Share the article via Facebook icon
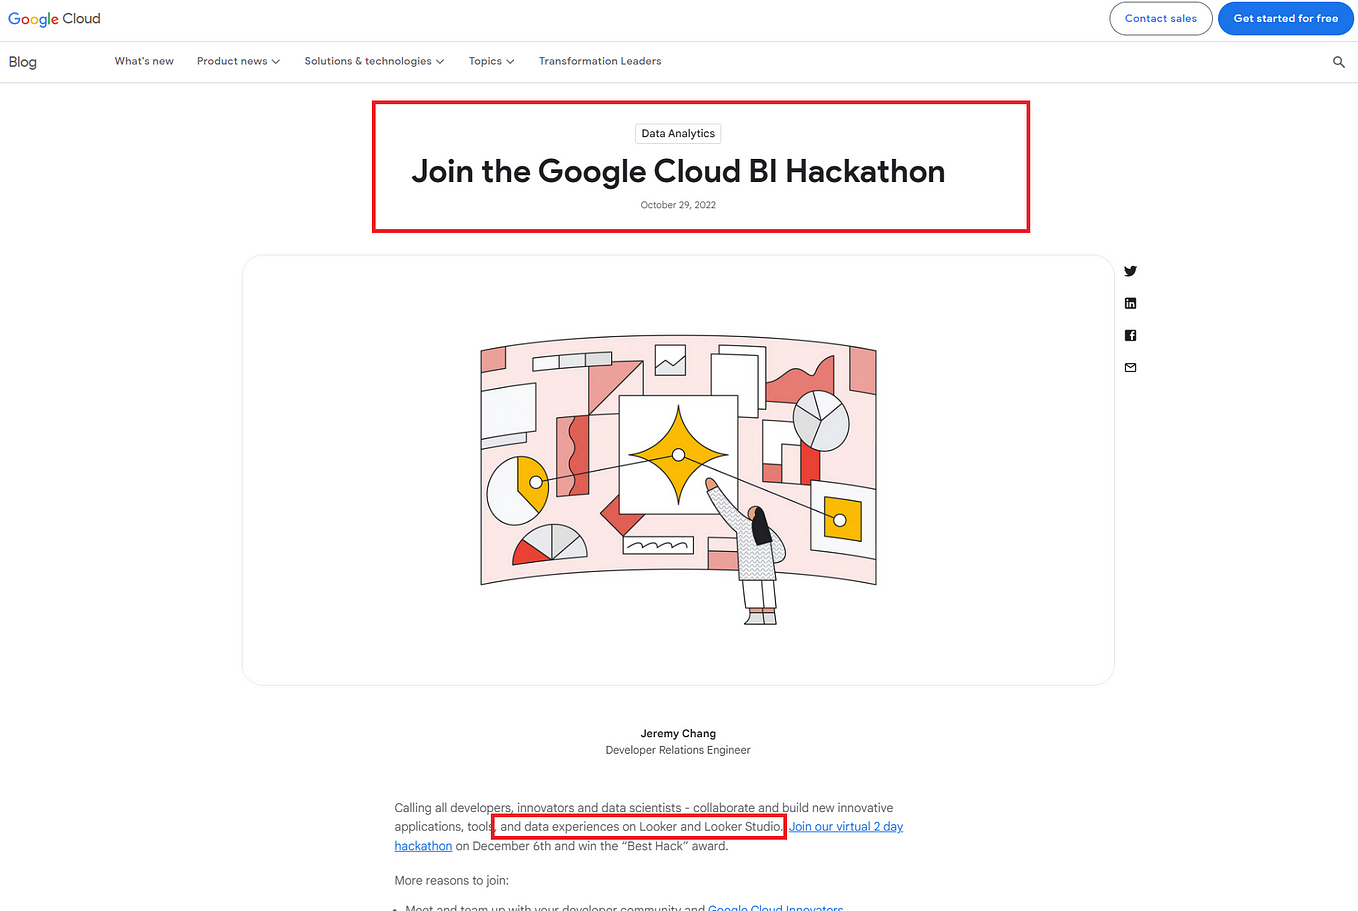Viewport: 1358px width, 911px height. (x=1130, y=335)
